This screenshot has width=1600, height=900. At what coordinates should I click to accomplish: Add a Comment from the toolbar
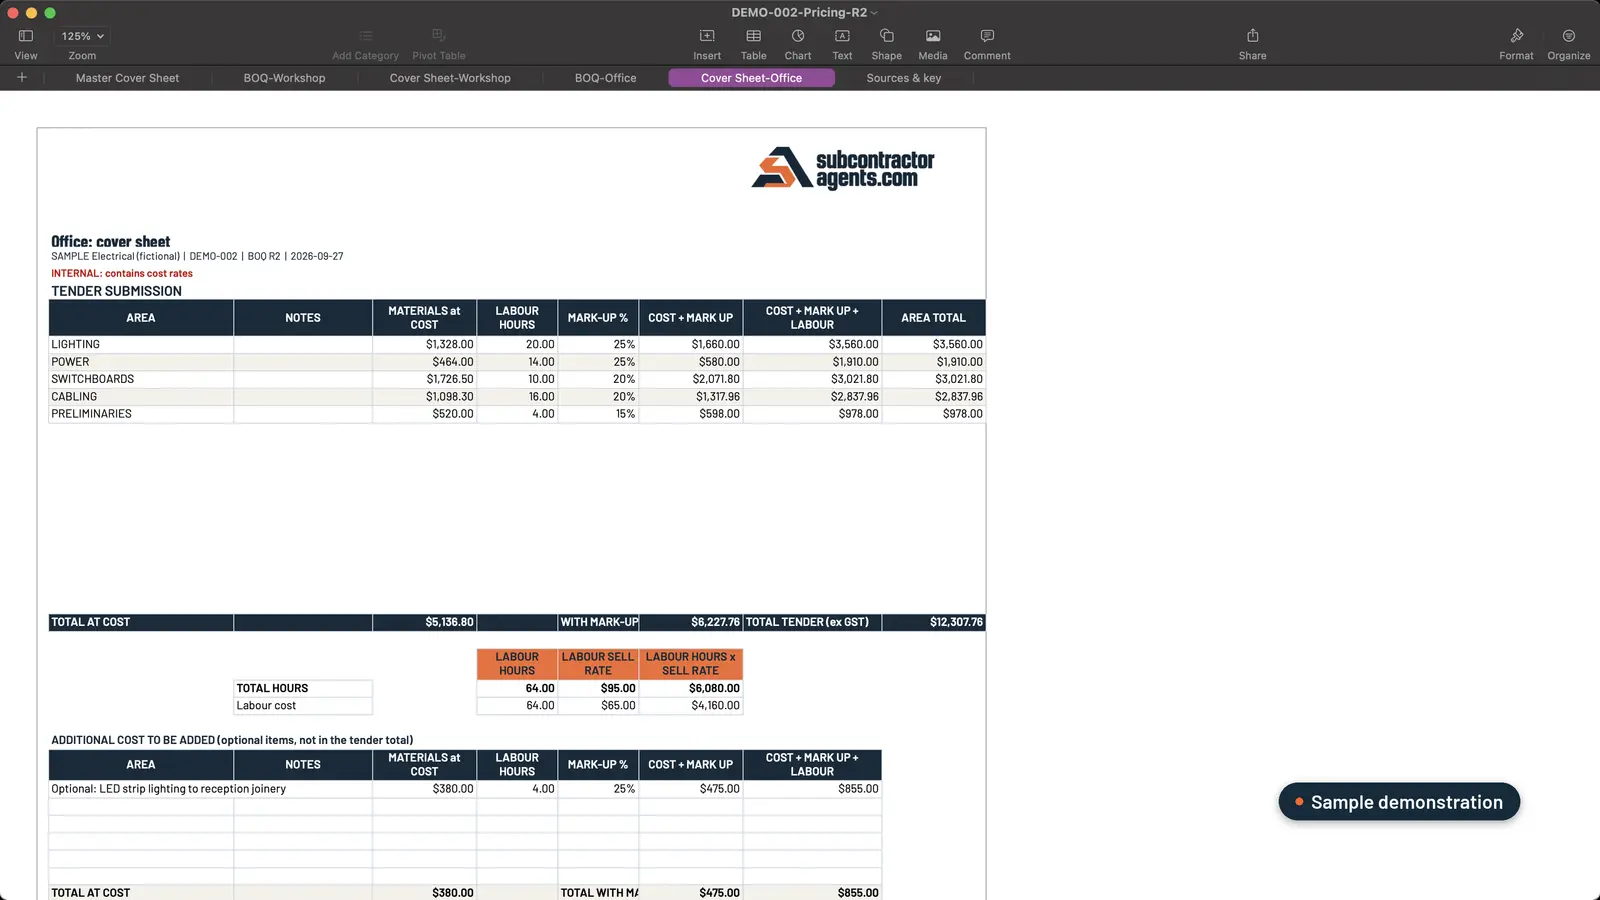[x=987, y=36]
